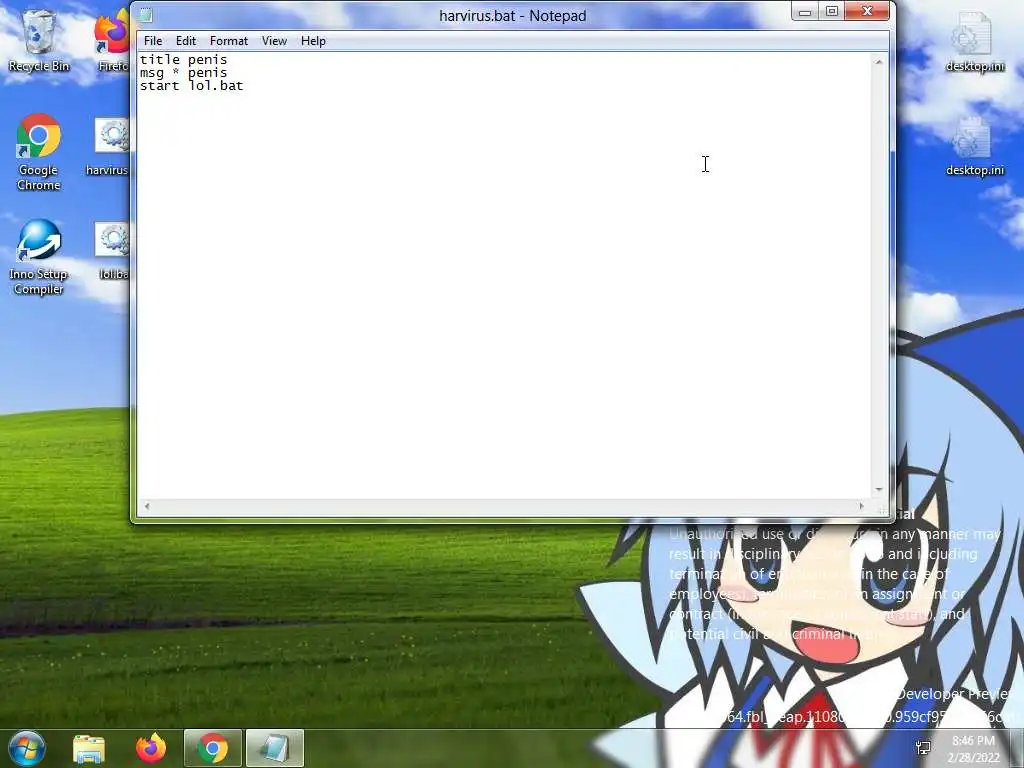The width and height of the screenshot is (1024, 768).
Task: Place cursor in 'msg * penis' line
Action: click(184, 72)
